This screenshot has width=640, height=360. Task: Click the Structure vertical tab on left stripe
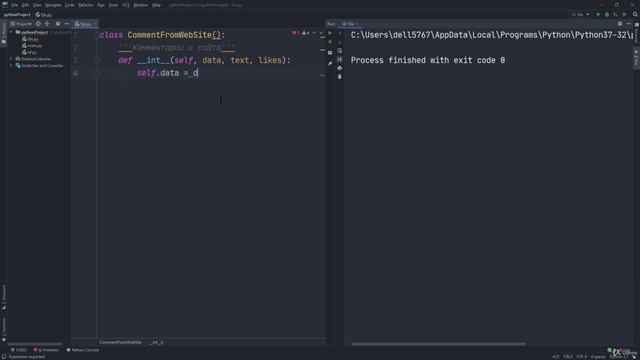(x=4, y=297)
